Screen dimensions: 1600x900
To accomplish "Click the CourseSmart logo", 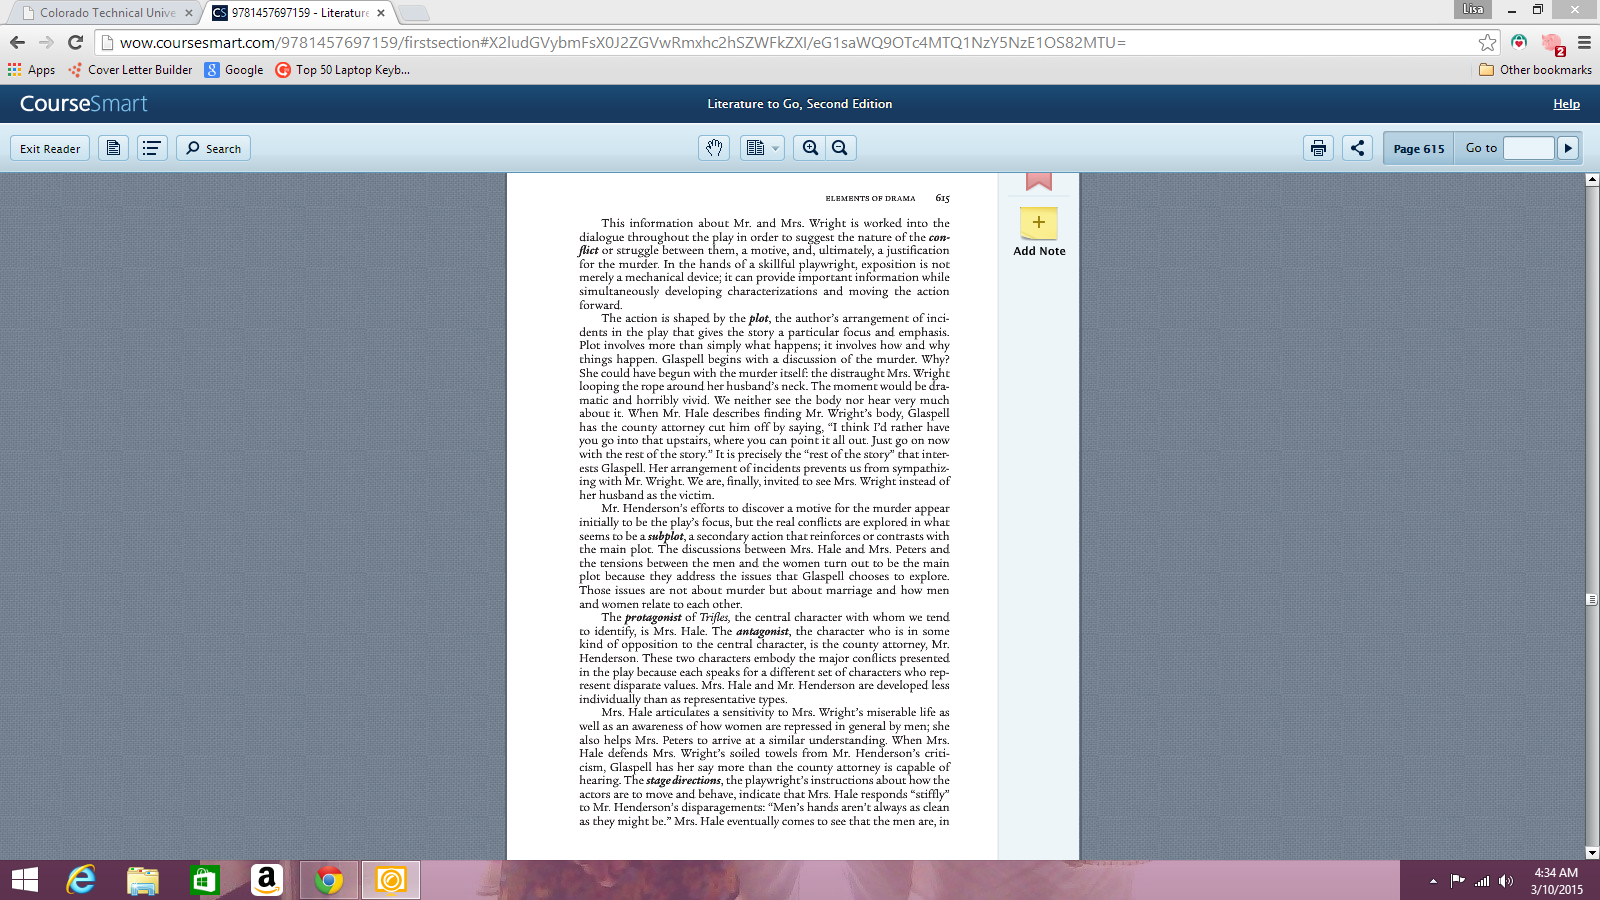I will (84, 104).
